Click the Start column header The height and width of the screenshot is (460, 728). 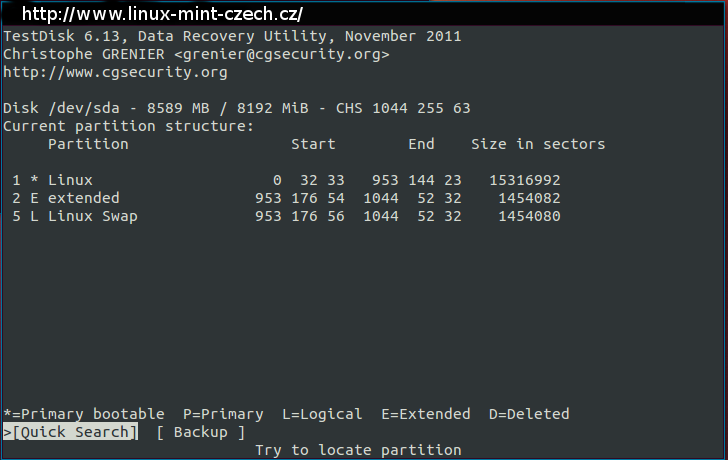[313, 144]
